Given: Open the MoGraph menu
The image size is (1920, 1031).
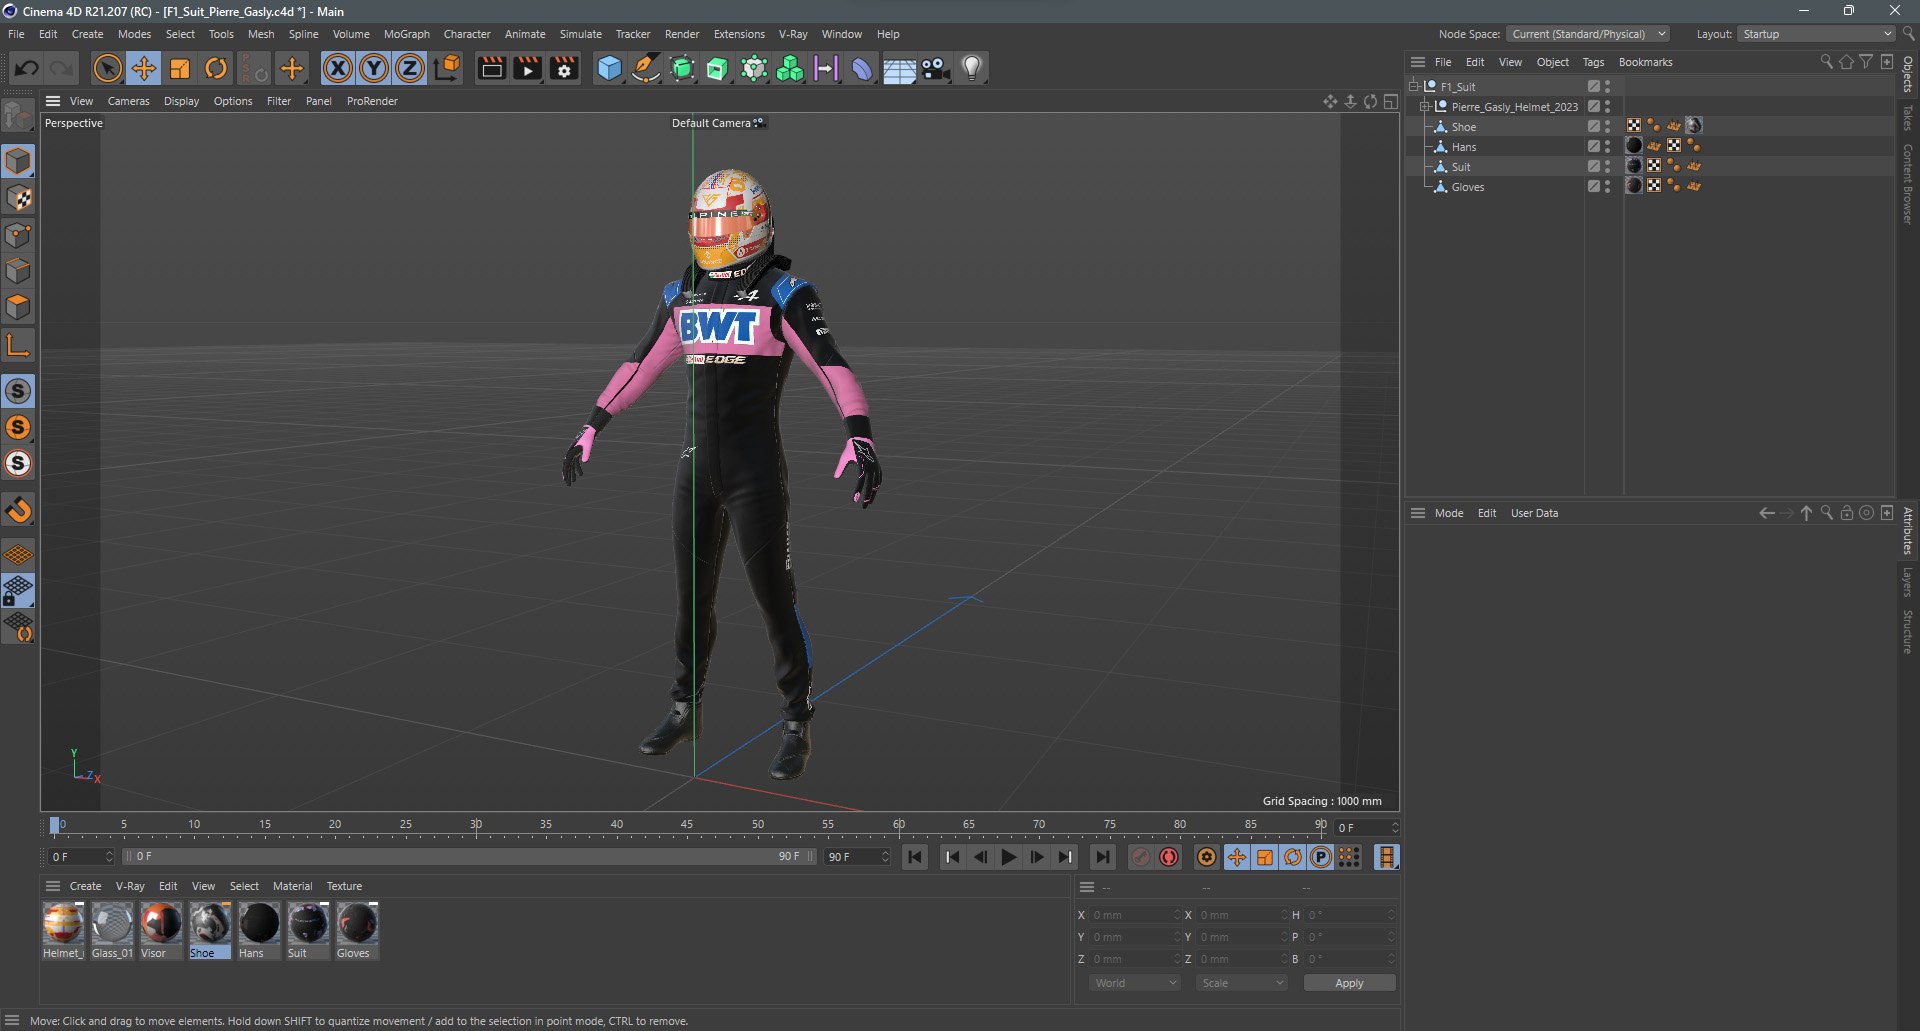Looking at the screenshot, I should [x=407, y=34].
